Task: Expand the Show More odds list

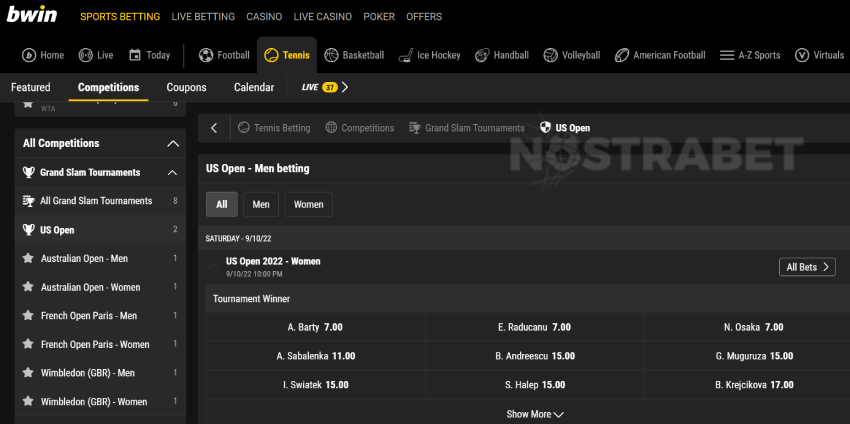Action: tap(535, 414)
